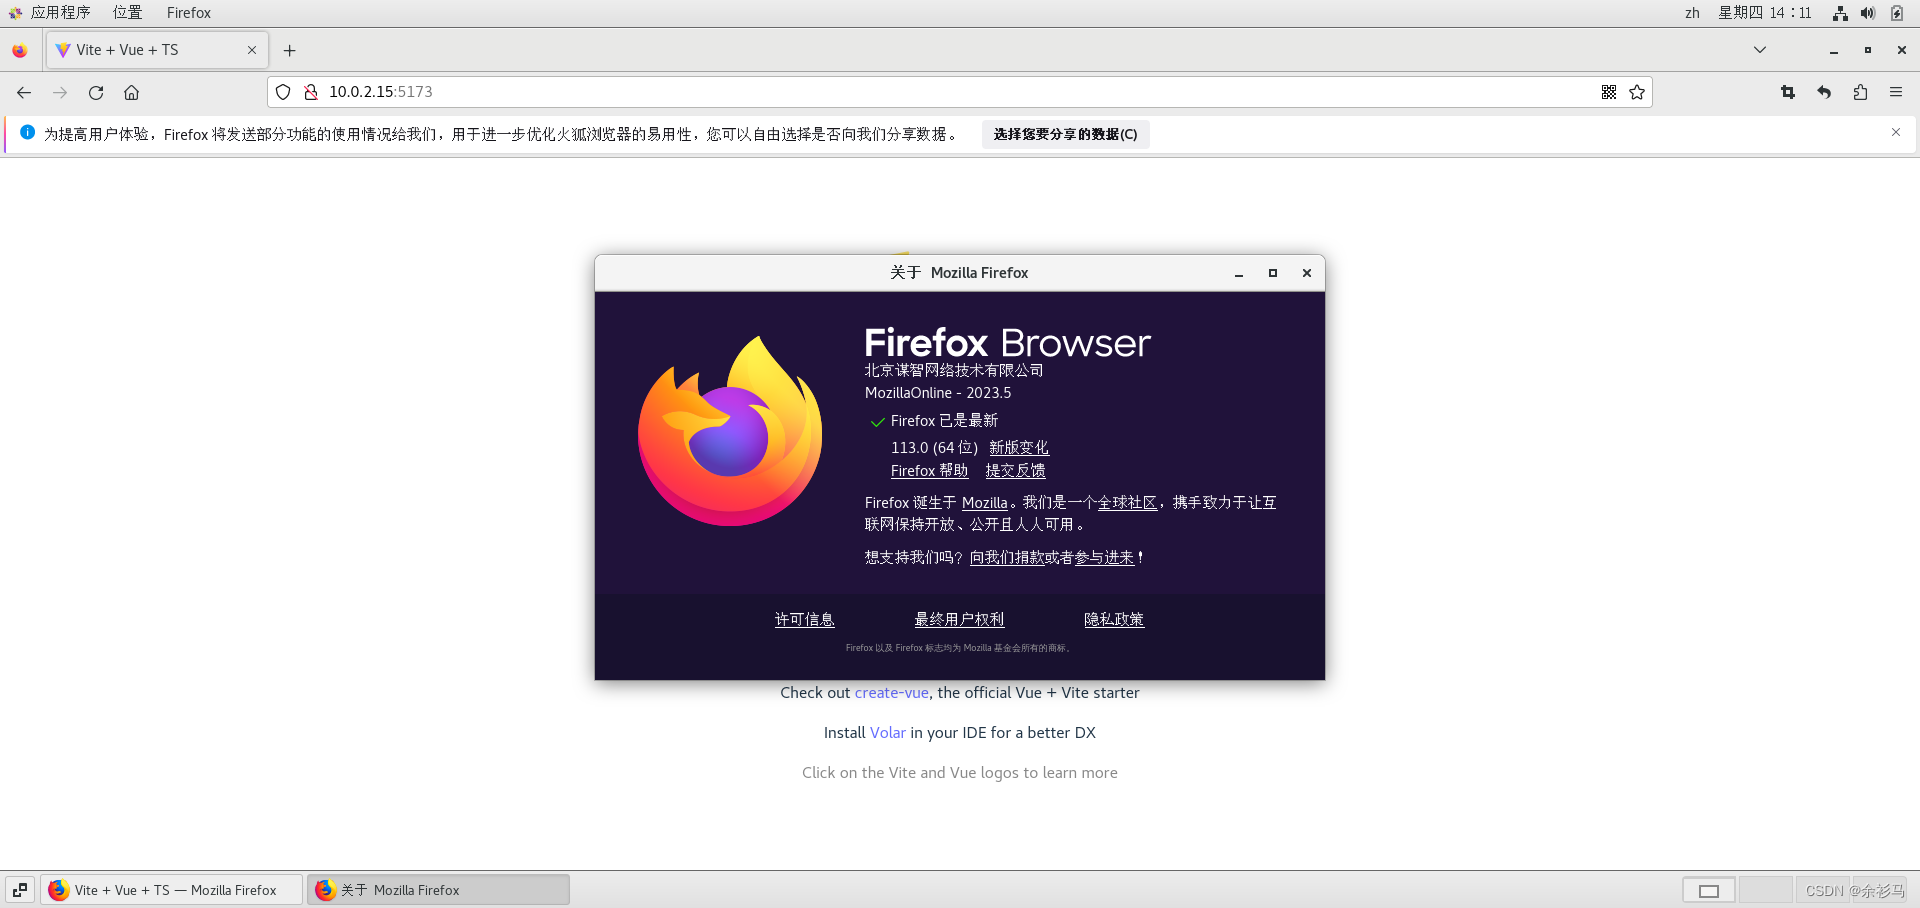Open the 隐私政策 link

(x=1114, y=620)
